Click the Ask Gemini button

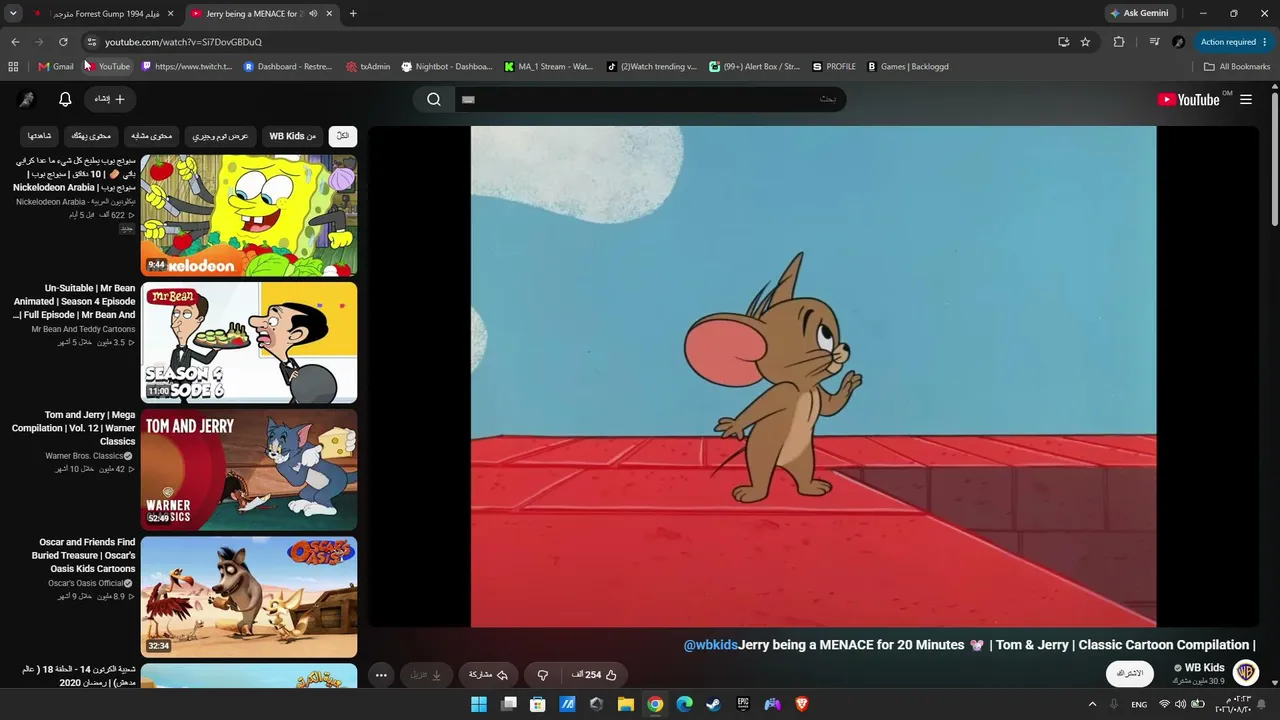[1138, 14]
